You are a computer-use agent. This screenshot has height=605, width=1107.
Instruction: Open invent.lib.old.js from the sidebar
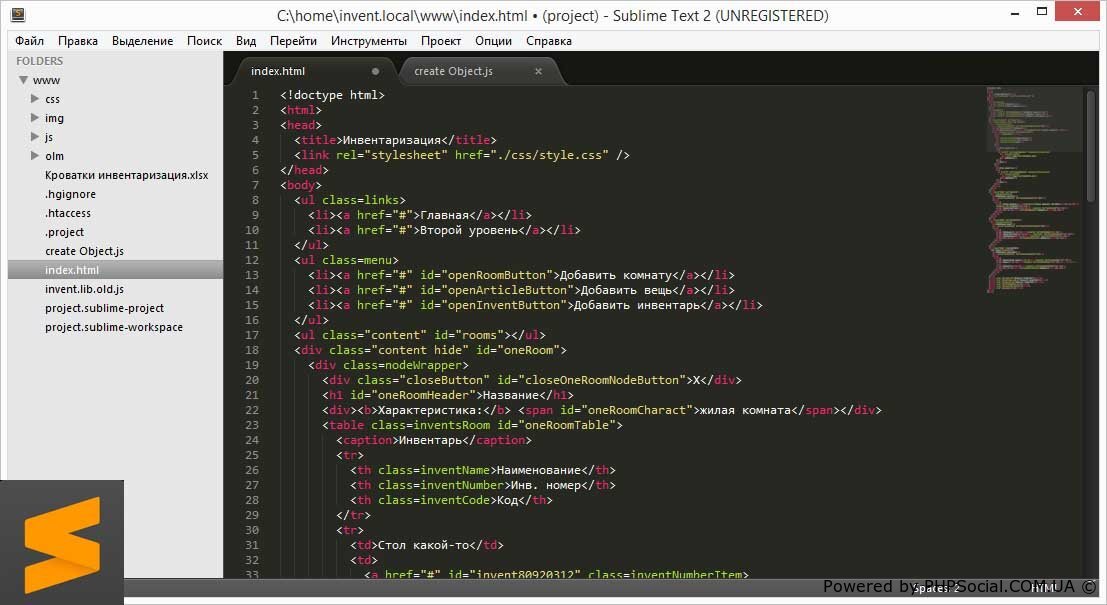[x=84, y=289]
